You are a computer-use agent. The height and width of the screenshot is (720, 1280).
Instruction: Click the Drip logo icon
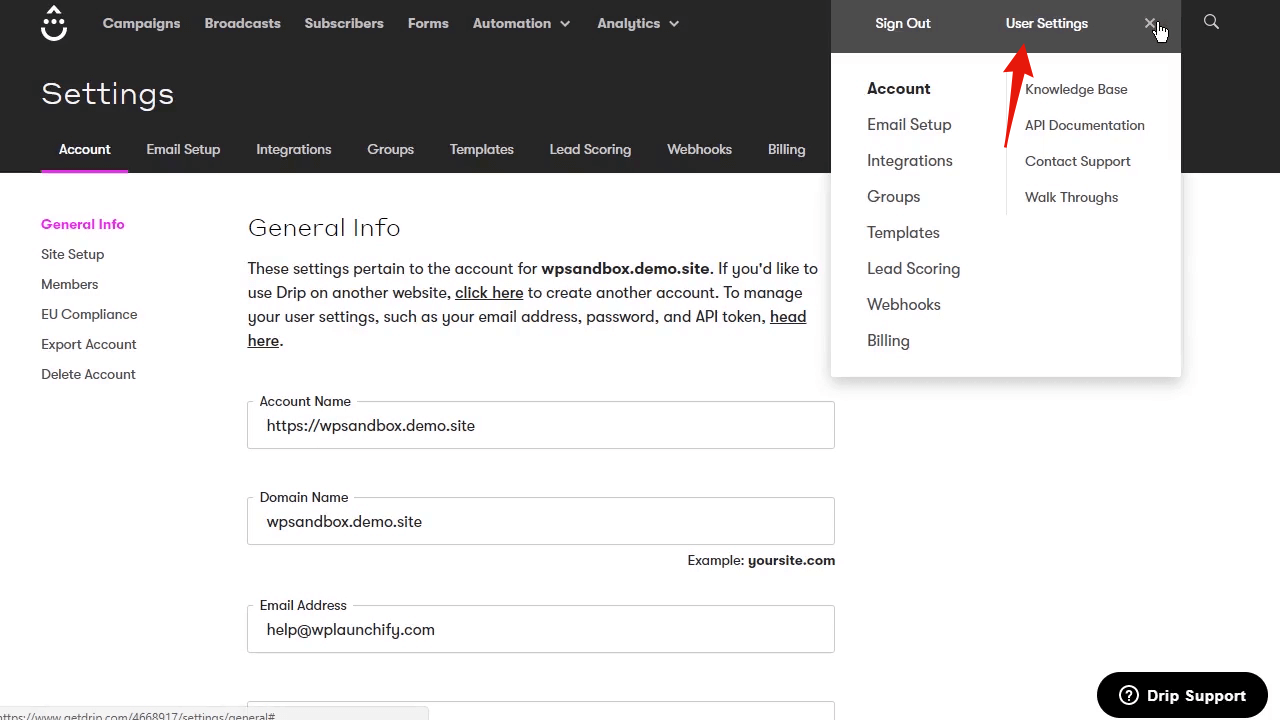click(x=54, y=23)
